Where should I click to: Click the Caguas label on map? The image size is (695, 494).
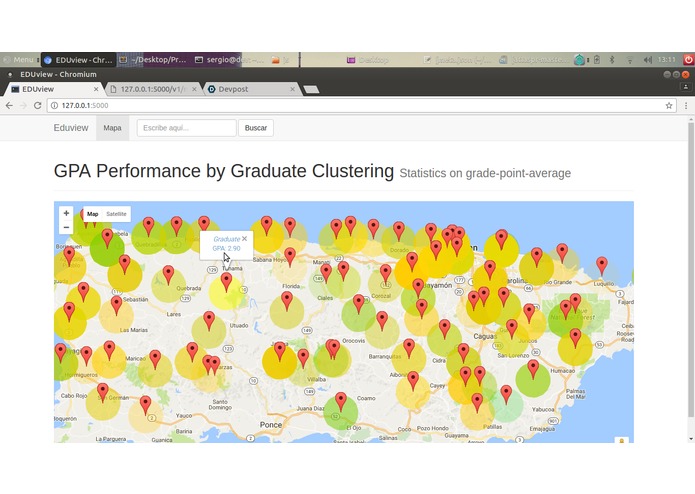(x=485, y=336)
